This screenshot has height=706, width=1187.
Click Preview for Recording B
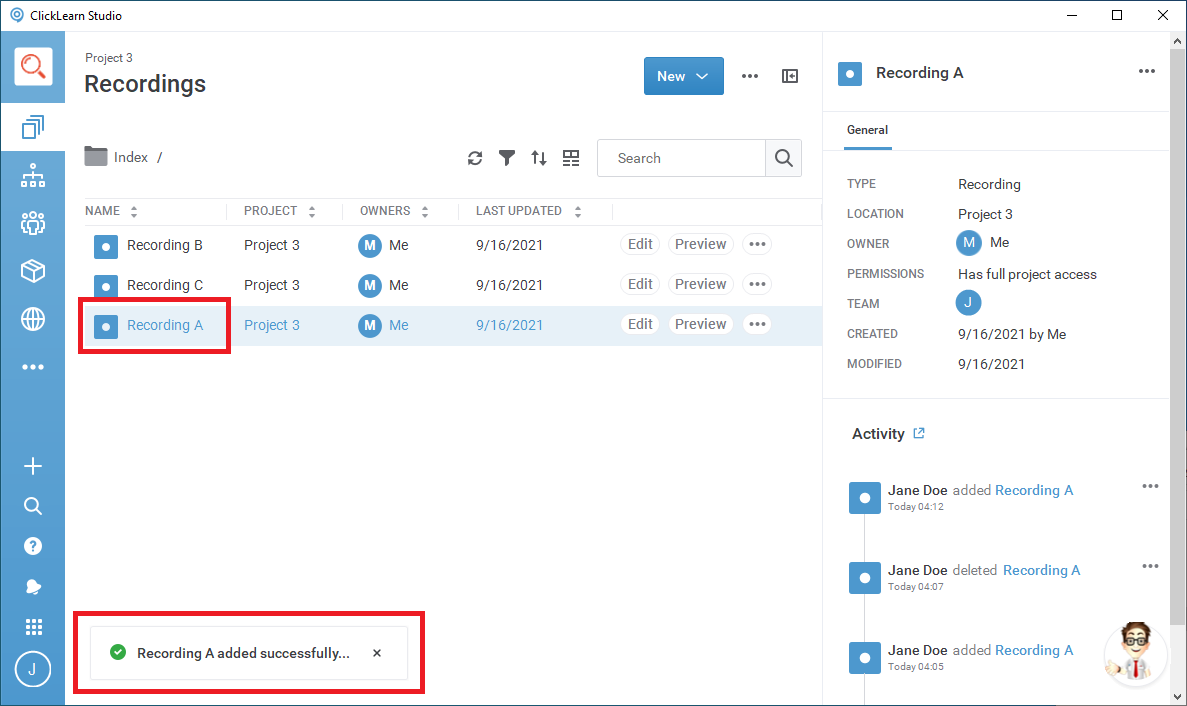coord(700,244)
